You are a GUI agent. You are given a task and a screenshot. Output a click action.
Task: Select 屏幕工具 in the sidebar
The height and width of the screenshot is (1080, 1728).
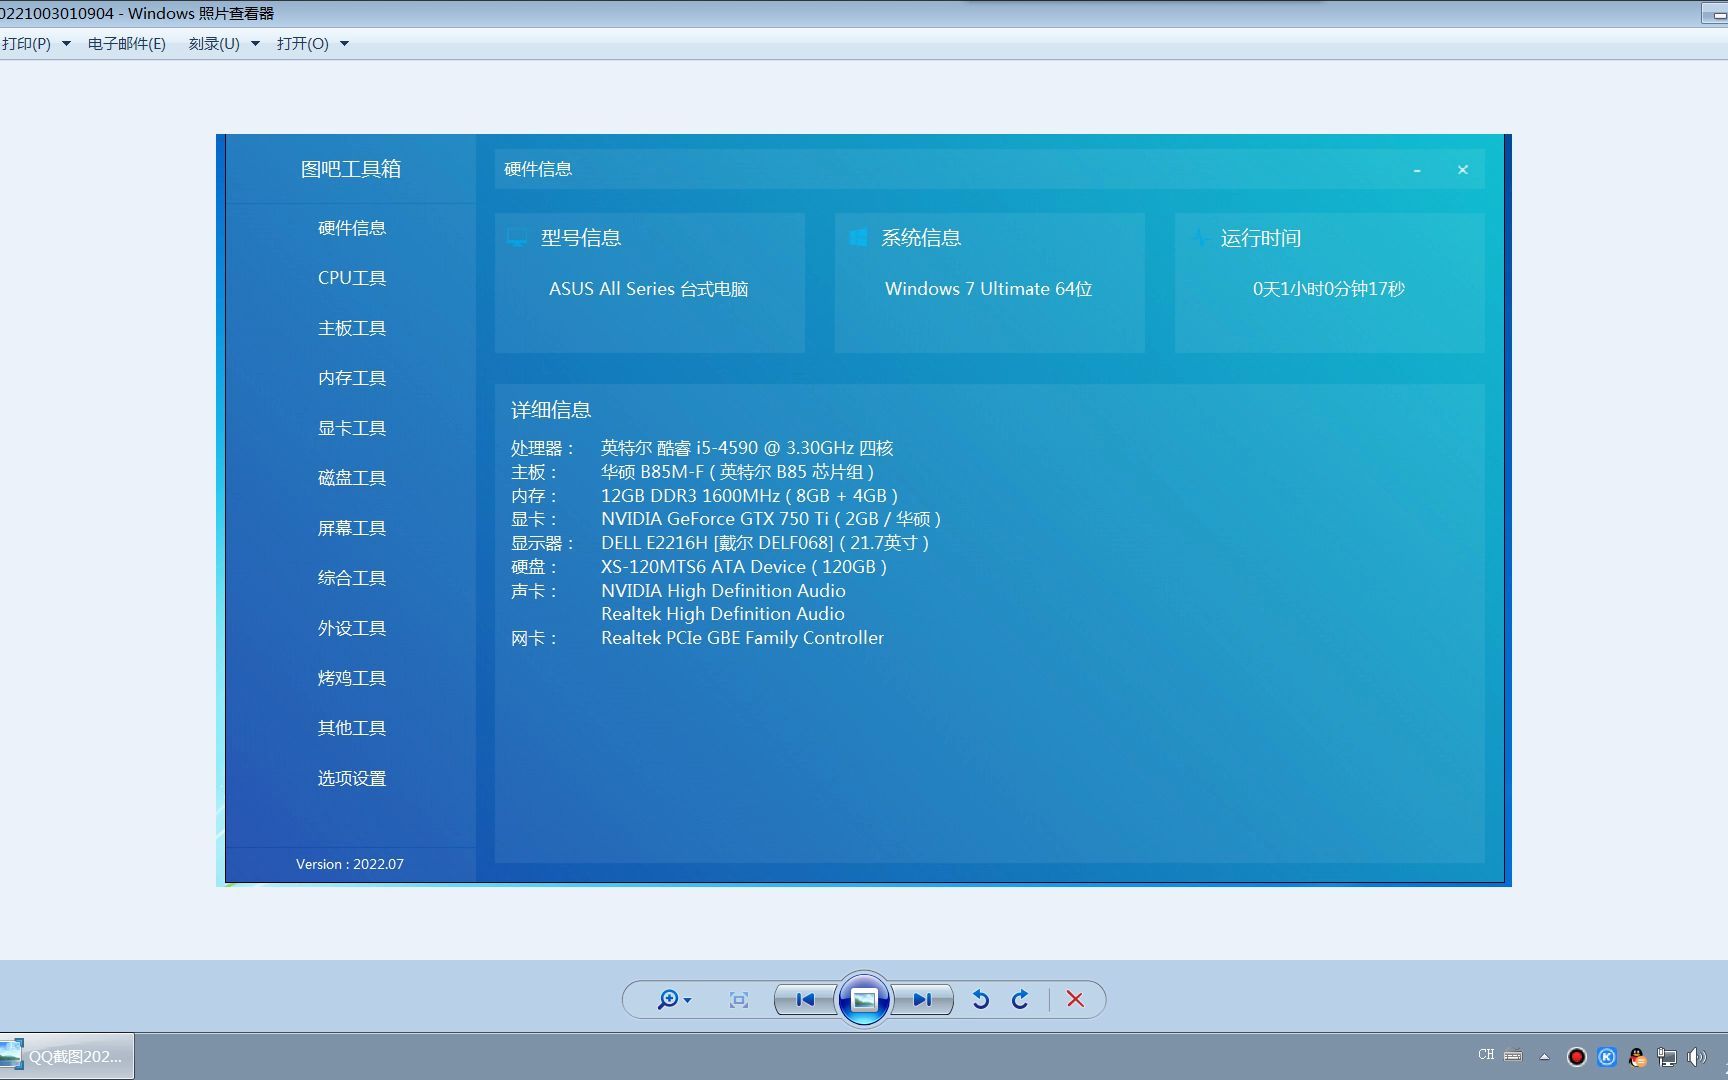[351, 528]
